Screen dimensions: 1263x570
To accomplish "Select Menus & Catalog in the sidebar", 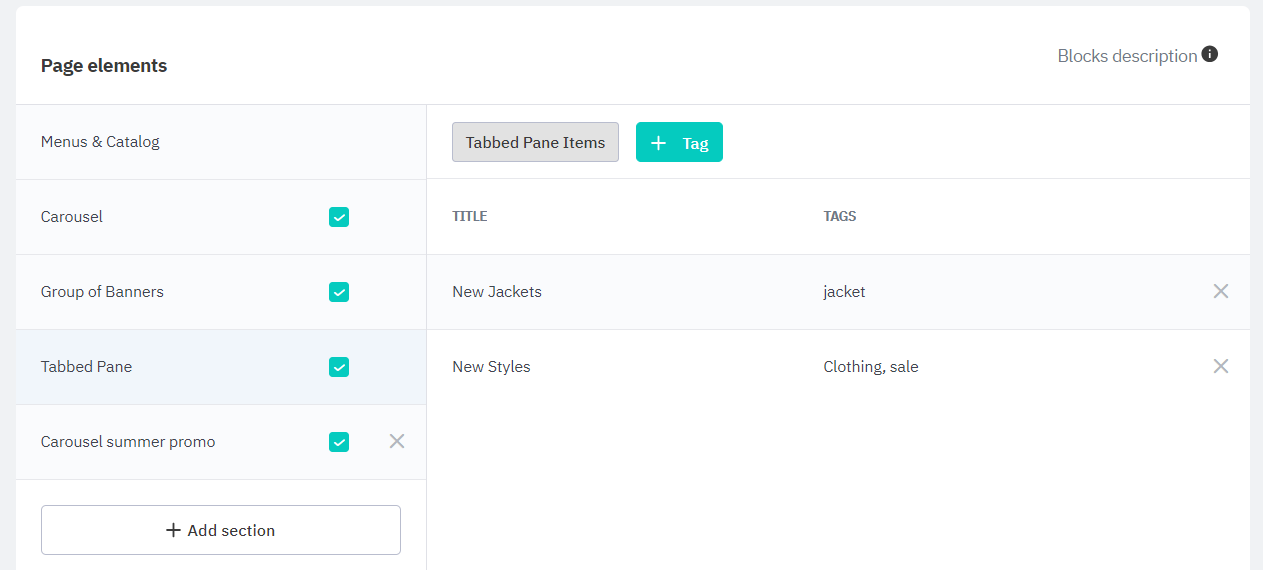I will [100, 142].
